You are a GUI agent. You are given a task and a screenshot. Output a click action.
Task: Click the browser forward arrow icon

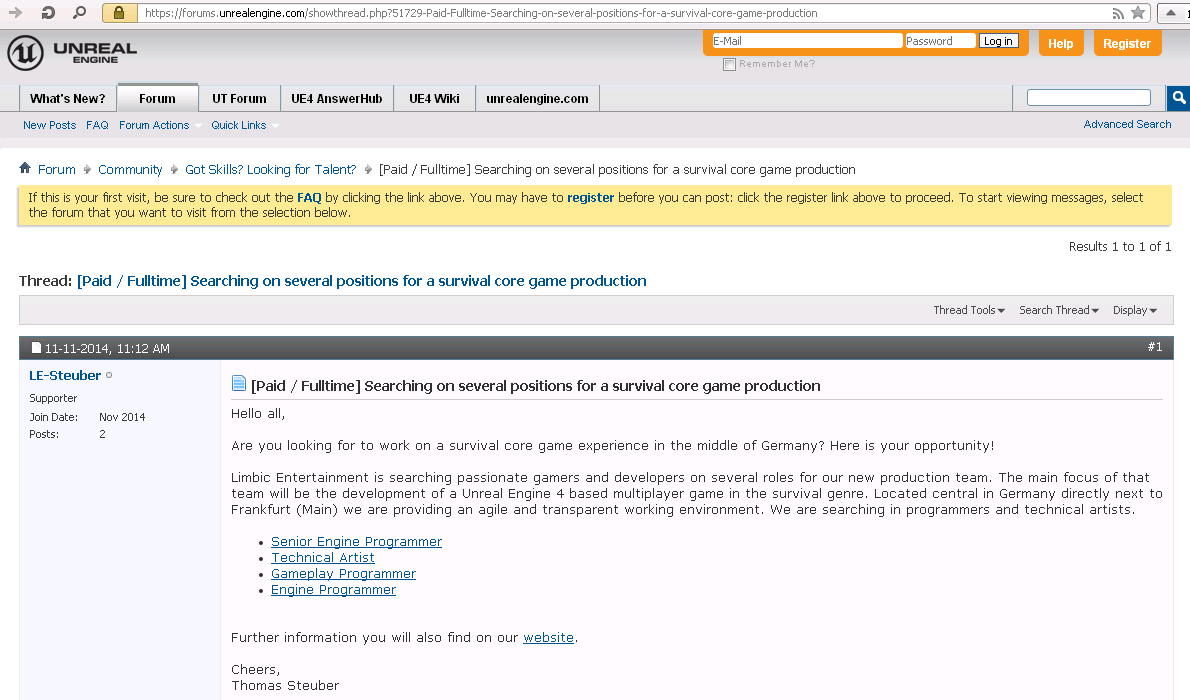15,12
